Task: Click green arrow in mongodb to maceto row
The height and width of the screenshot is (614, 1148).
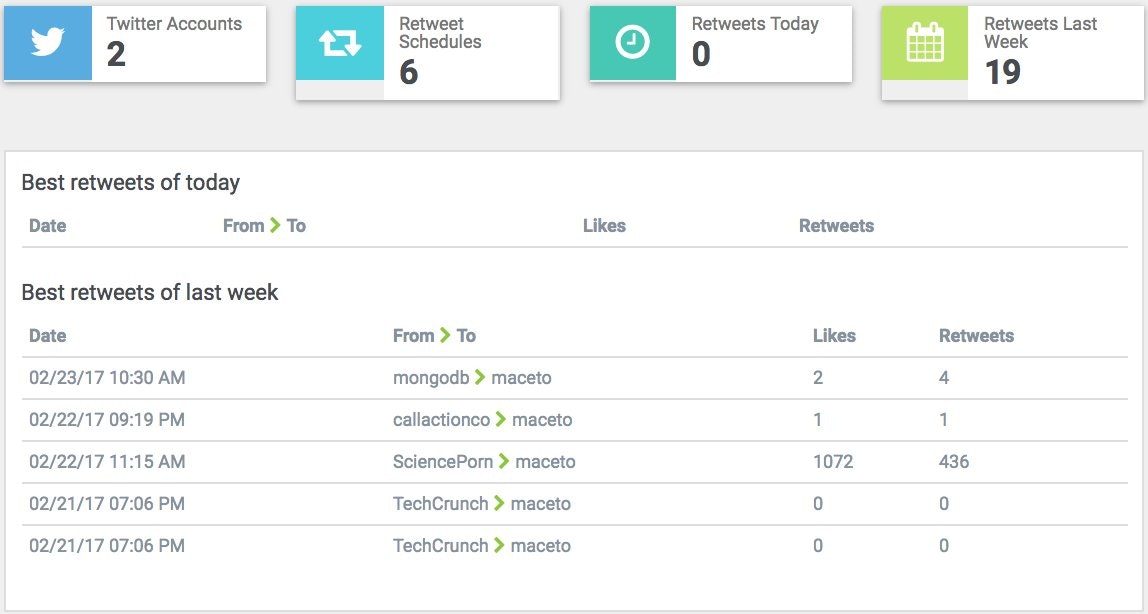Action: (480, 378)
